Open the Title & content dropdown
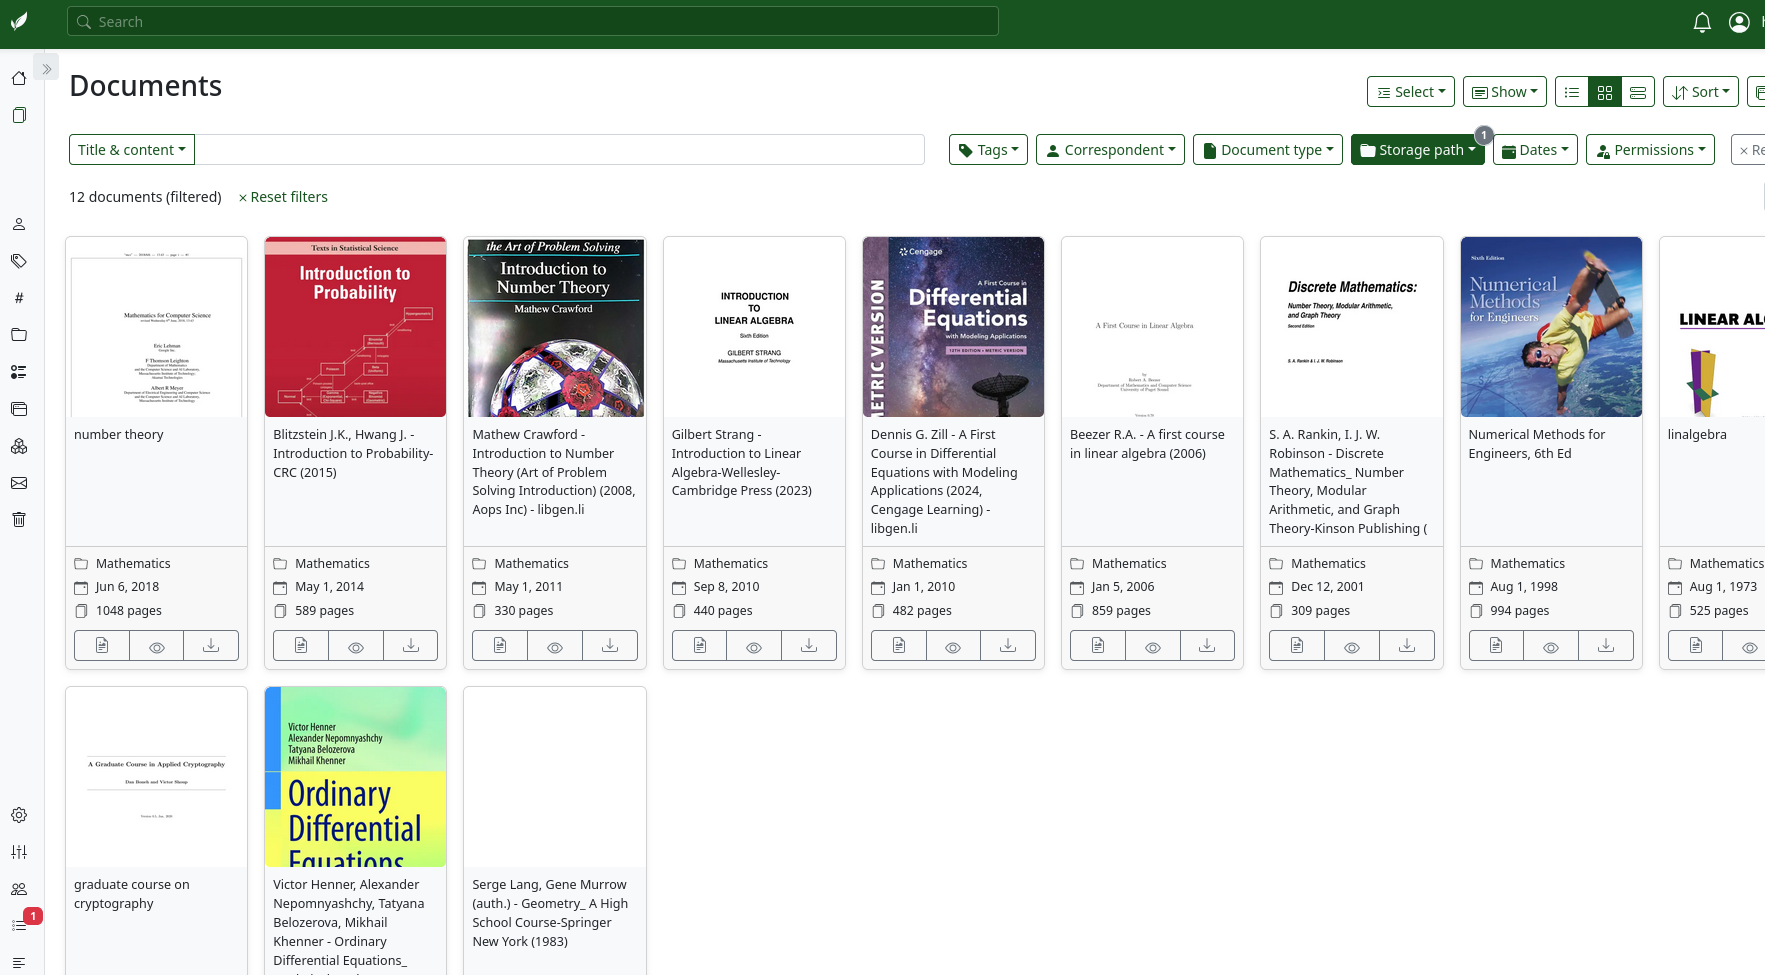The width and height of the screenshot is (1765, 975). coord(132,150)
